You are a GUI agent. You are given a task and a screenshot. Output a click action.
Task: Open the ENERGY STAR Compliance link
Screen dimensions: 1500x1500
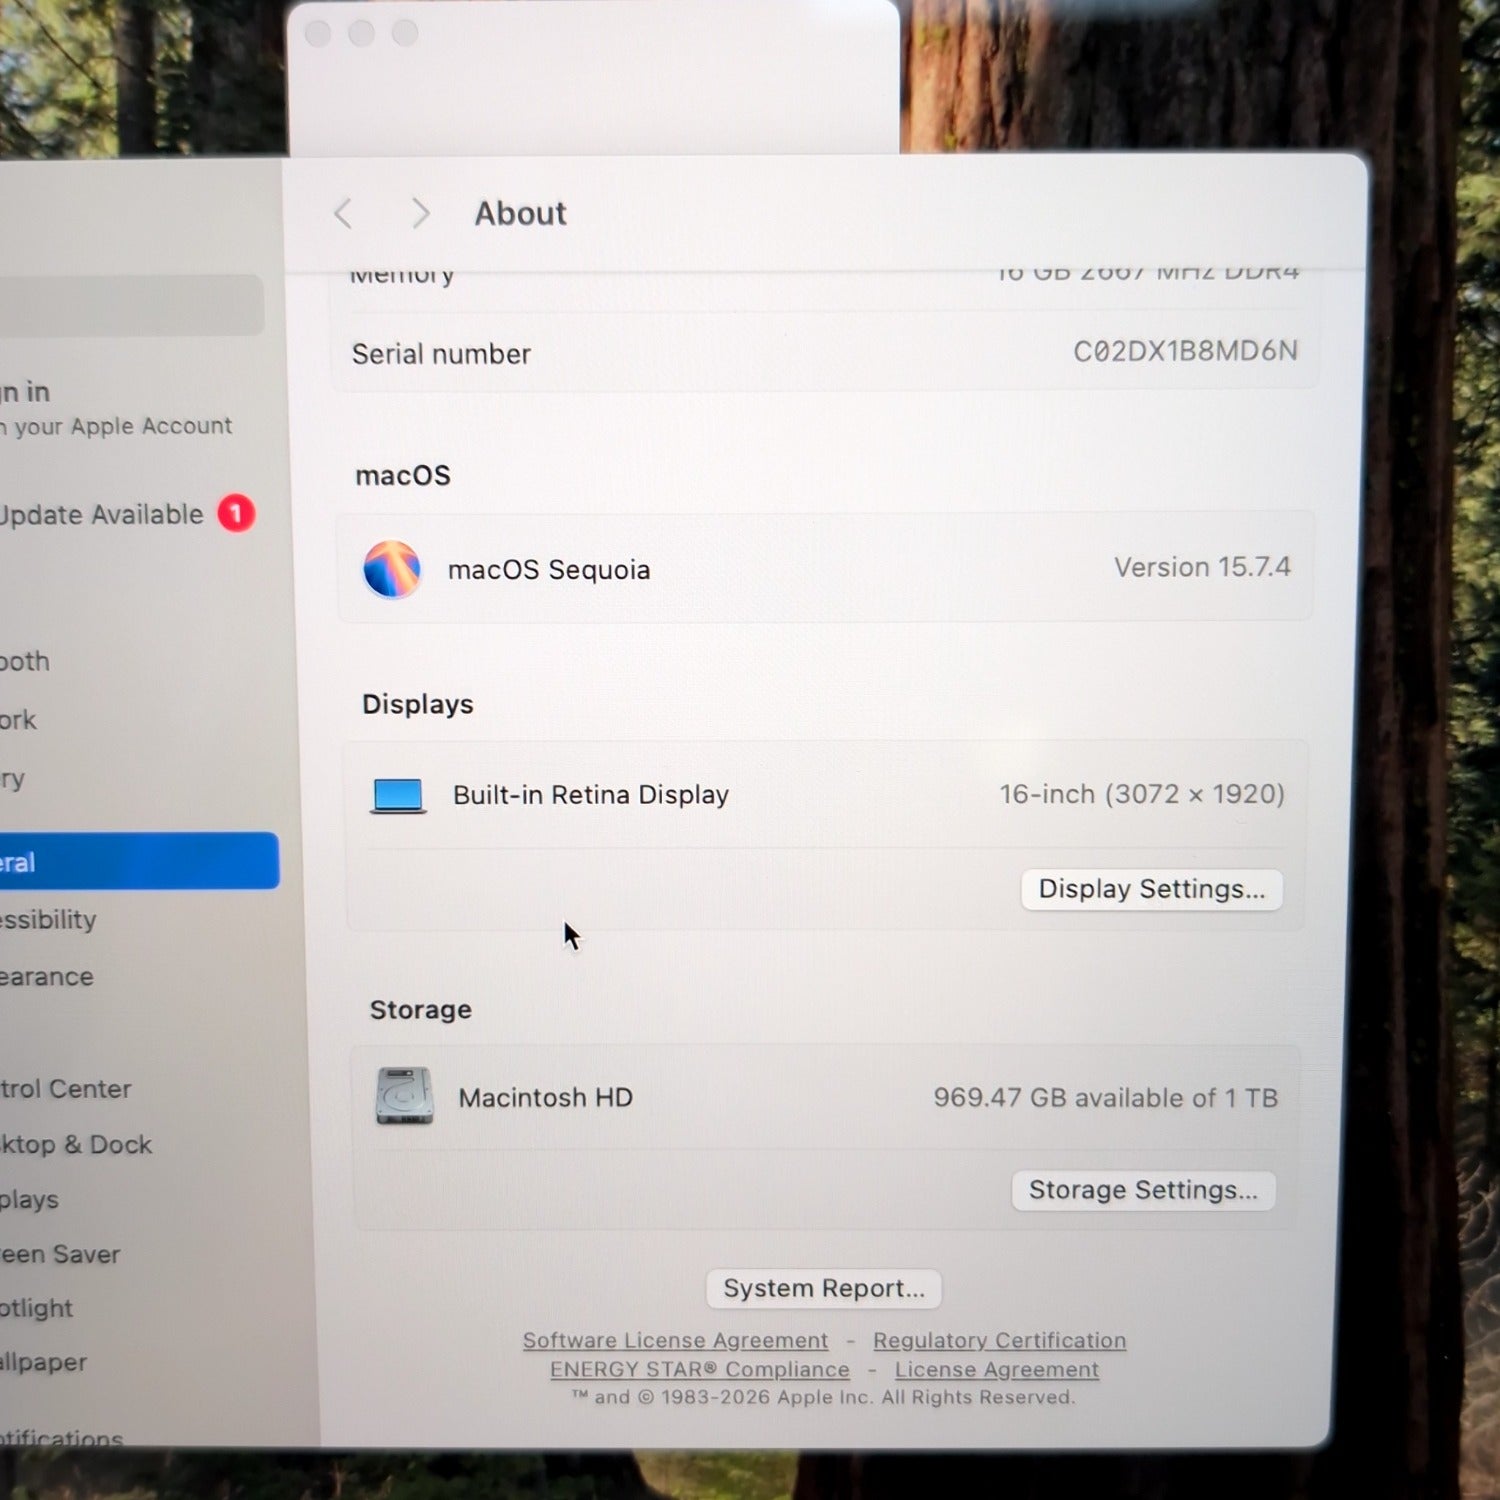coord(699,1369)
